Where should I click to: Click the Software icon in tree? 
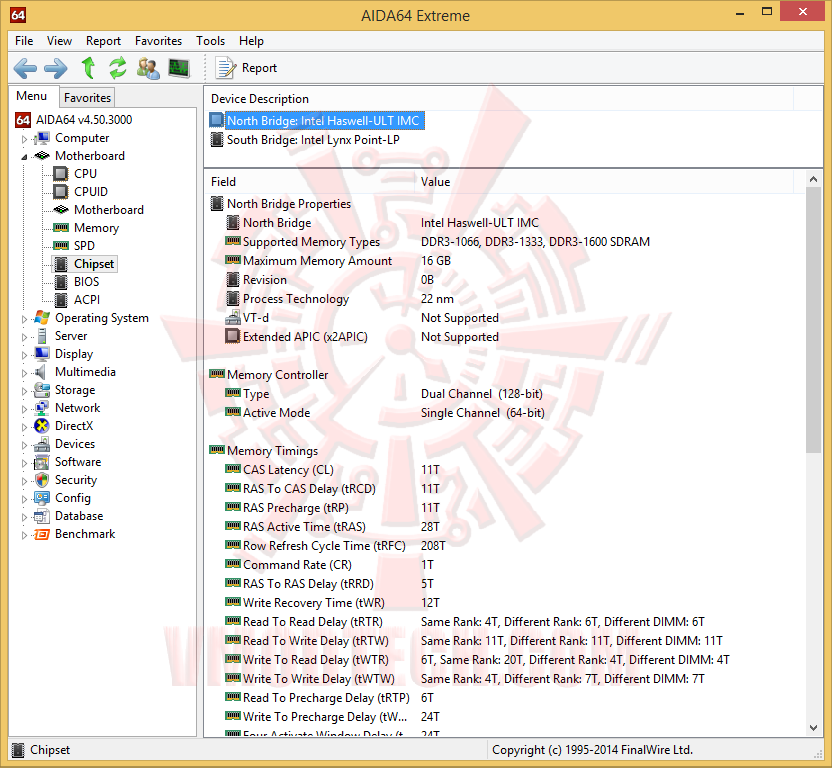pyautogui.click(x=41, y=462)
